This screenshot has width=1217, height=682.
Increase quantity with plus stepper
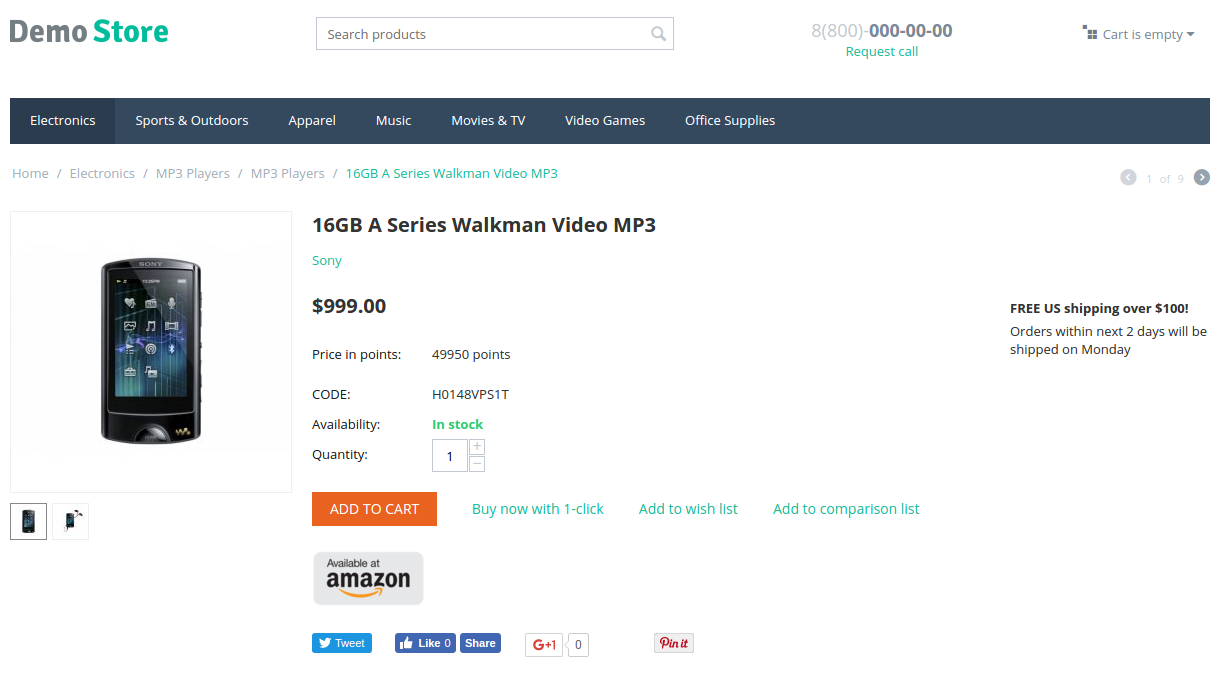[x=477, y=446]
